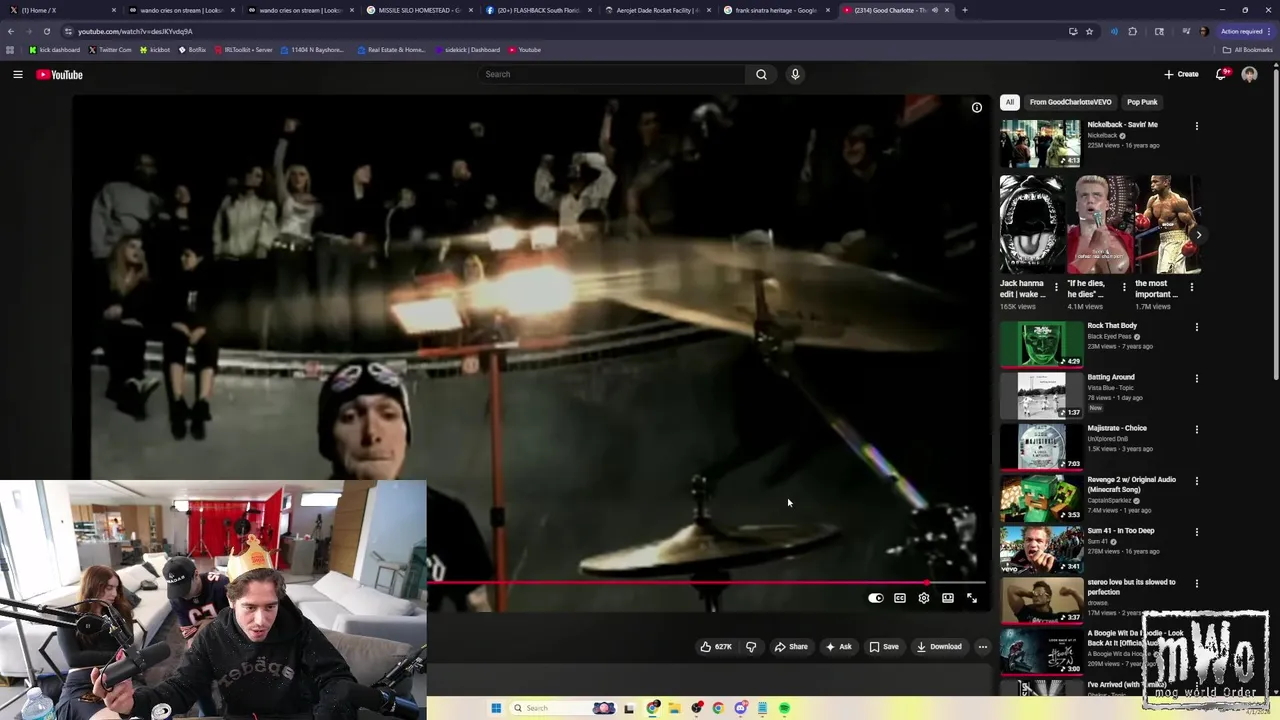
Task: Click the Create button
Action: [x=1181, y=74]
